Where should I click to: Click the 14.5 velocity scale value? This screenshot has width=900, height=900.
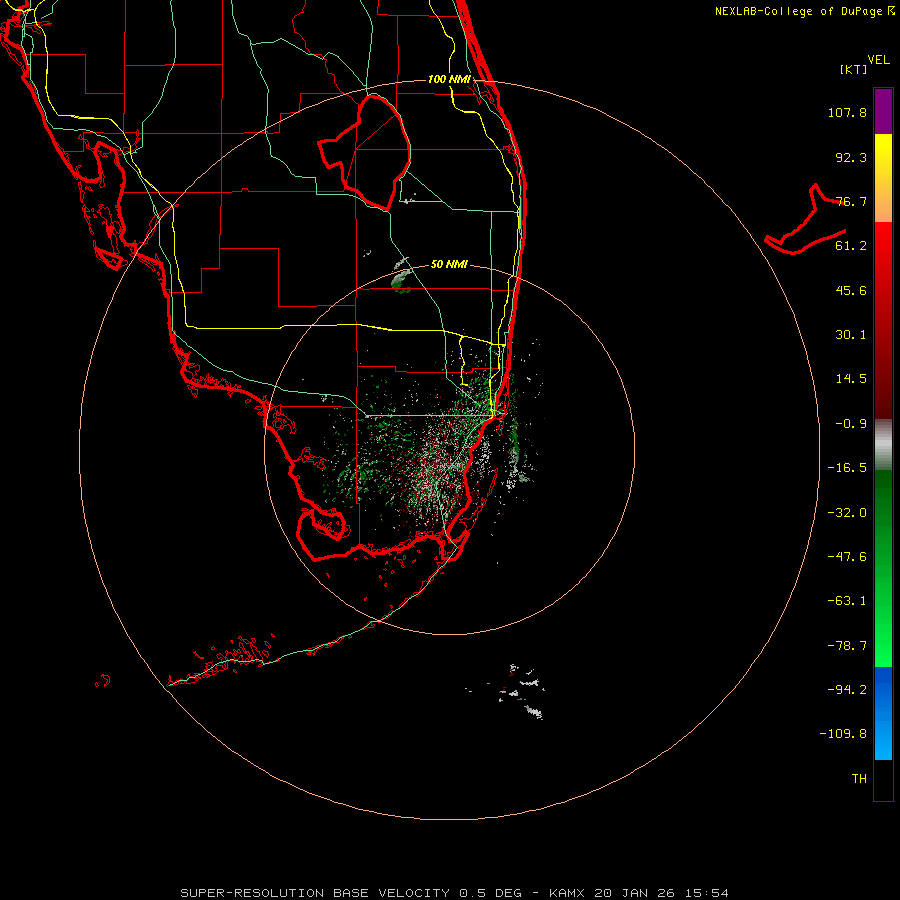point(851,379)
